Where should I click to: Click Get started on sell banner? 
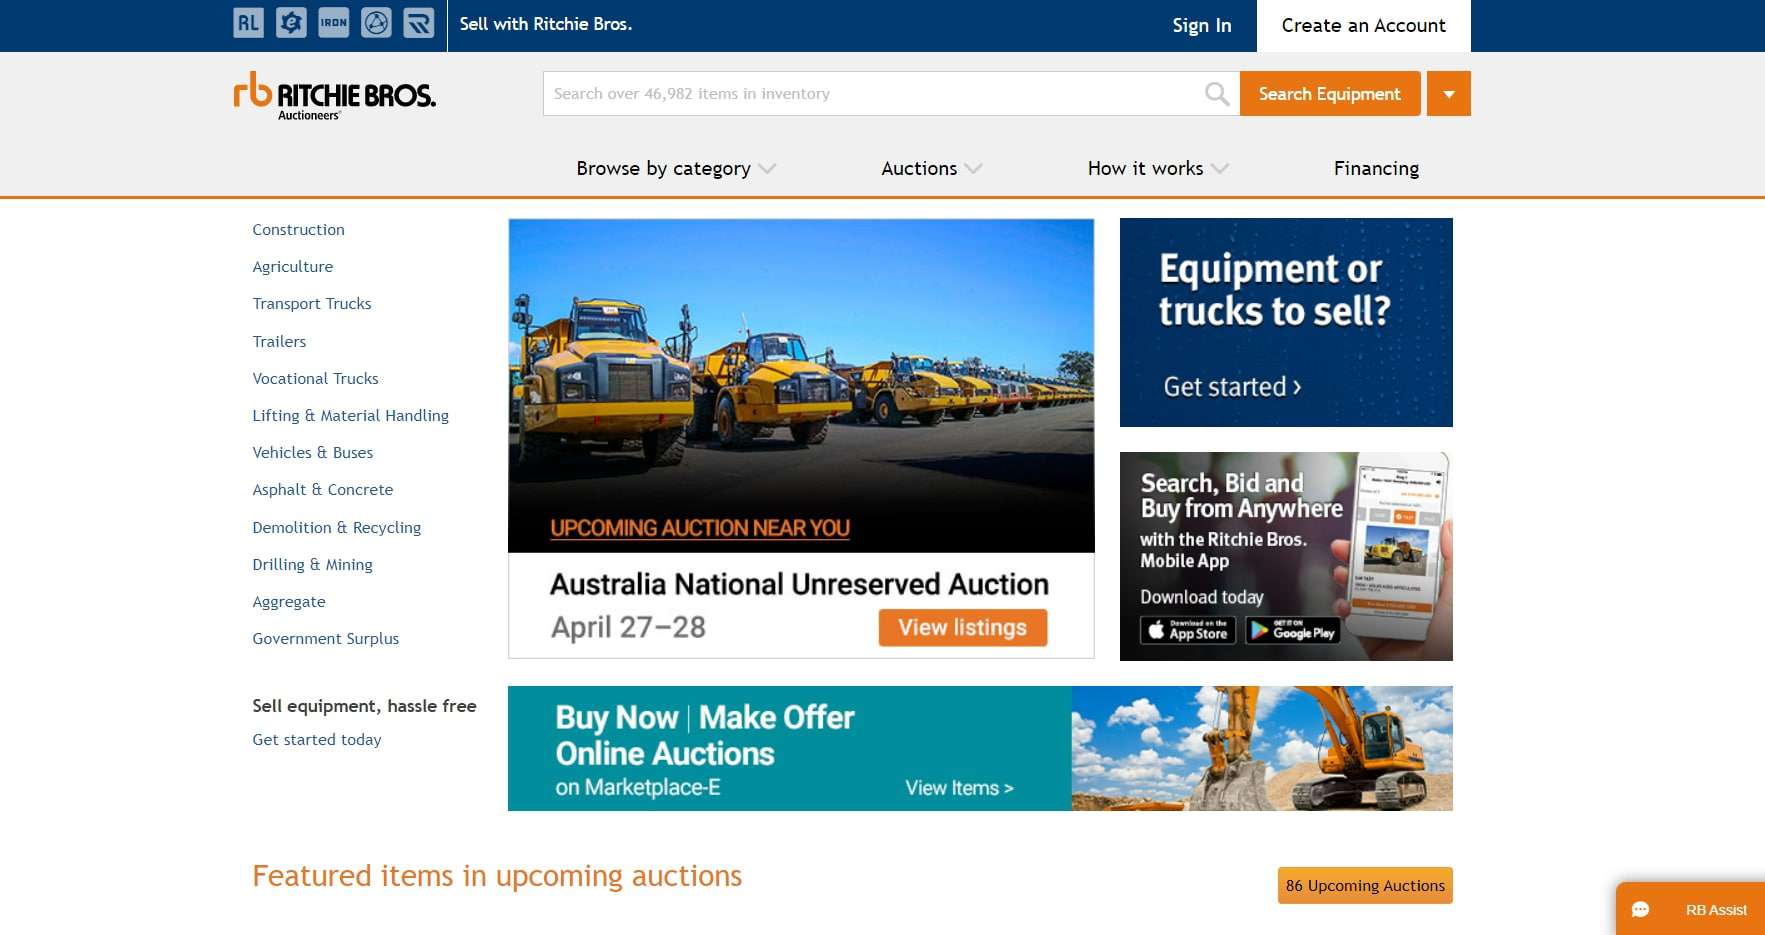coord(1232,387)
